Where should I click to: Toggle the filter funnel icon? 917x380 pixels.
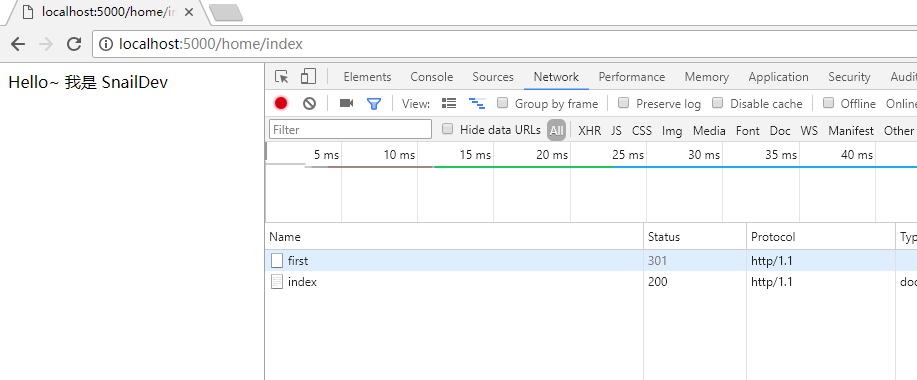[x=374, y=104]
